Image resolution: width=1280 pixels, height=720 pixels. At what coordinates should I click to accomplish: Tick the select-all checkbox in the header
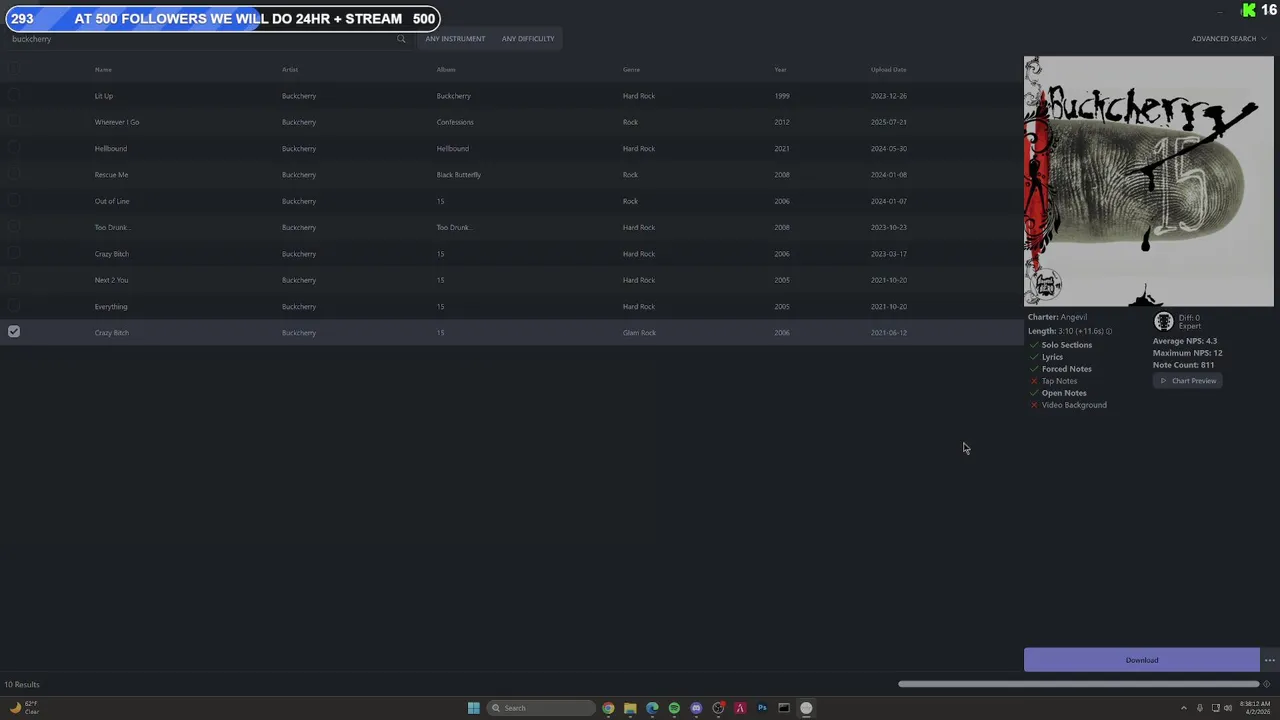[14, 69]
